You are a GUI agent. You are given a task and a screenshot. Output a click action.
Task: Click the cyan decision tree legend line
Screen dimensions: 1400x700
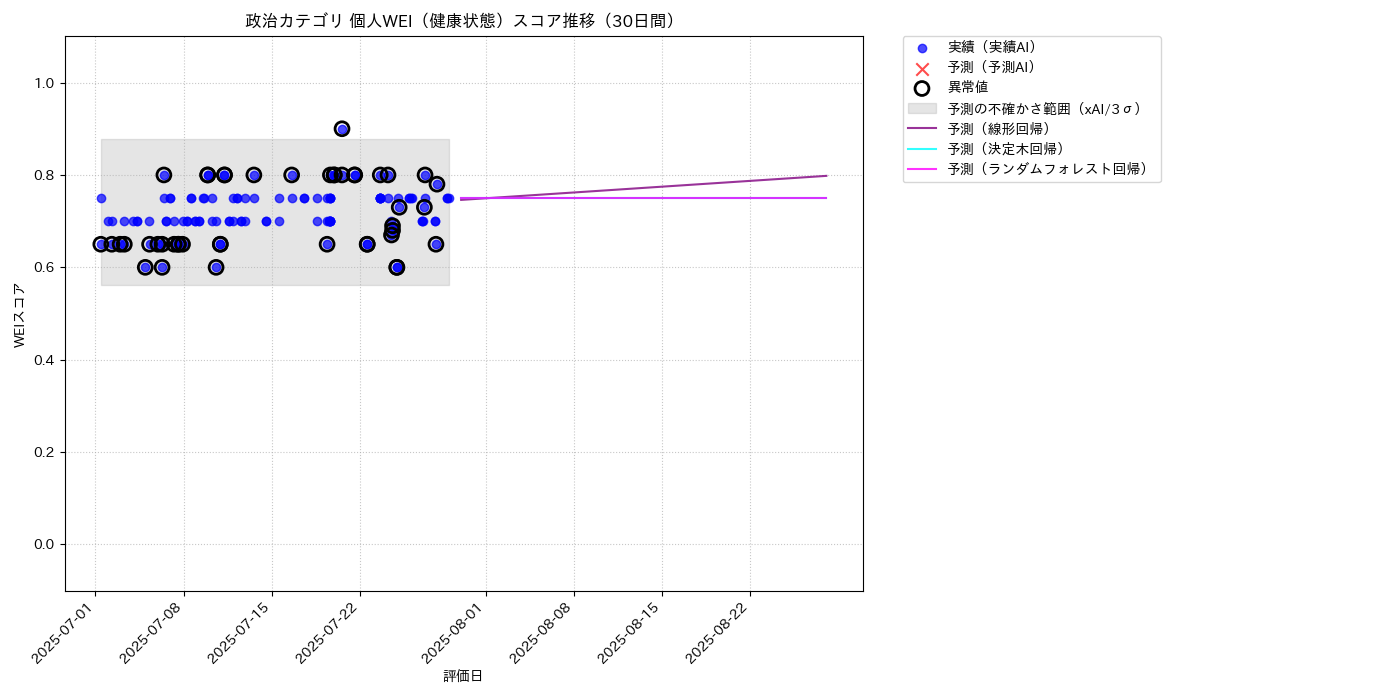(x=922, y=149)
